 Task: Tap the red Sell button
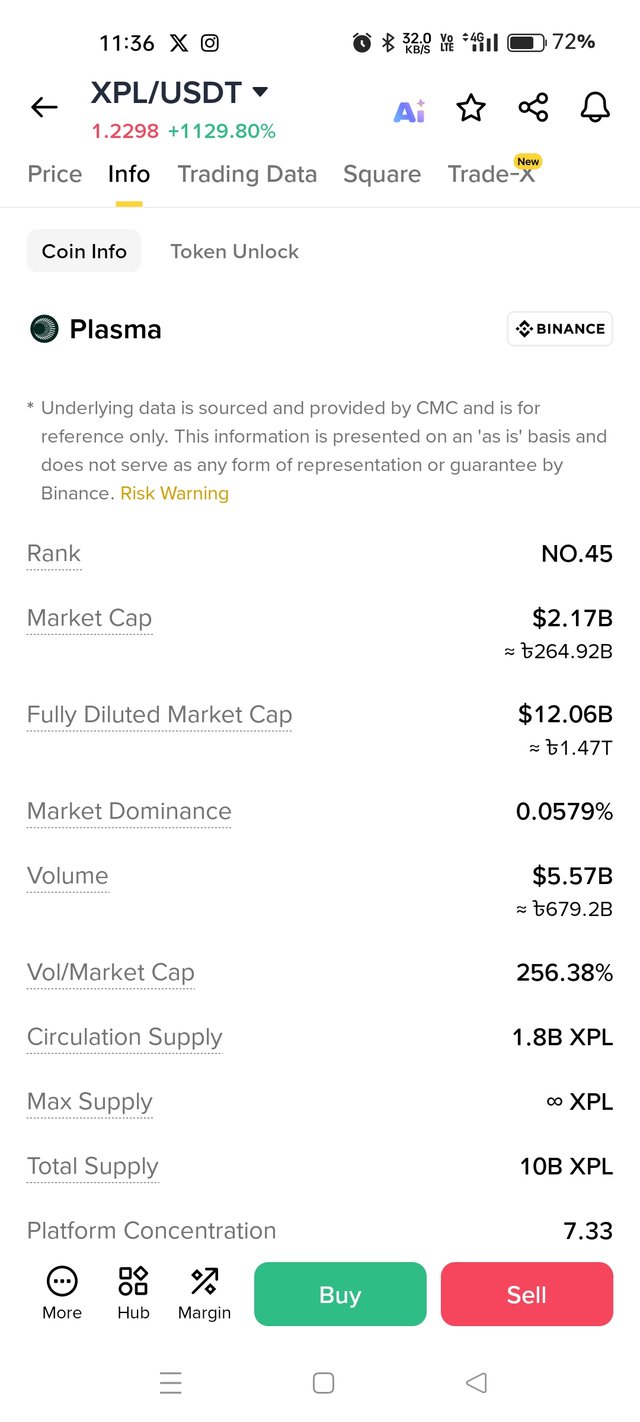pyautogui.click(x=527, y=1294)
